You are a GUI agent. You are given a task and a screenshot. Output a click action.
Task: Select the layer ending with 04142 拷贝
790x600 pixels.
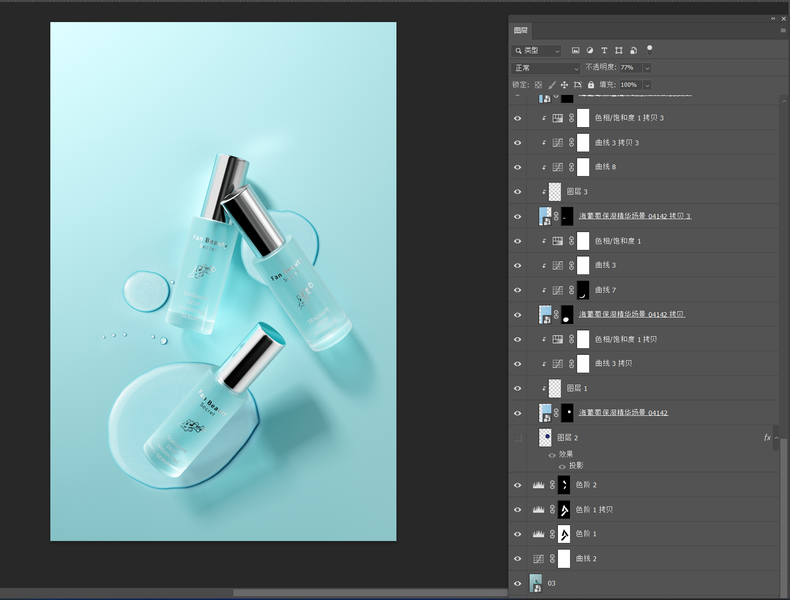[x=631, y=314]
